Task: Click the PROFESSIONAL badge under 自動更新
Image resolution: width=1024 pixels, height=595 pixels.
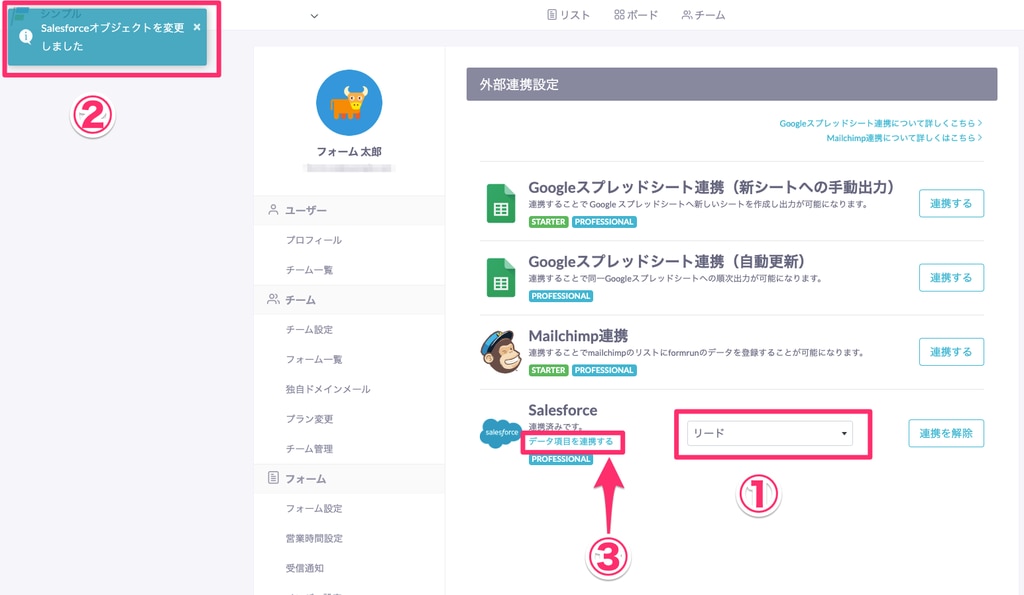Action: click(x=560, y=296)
